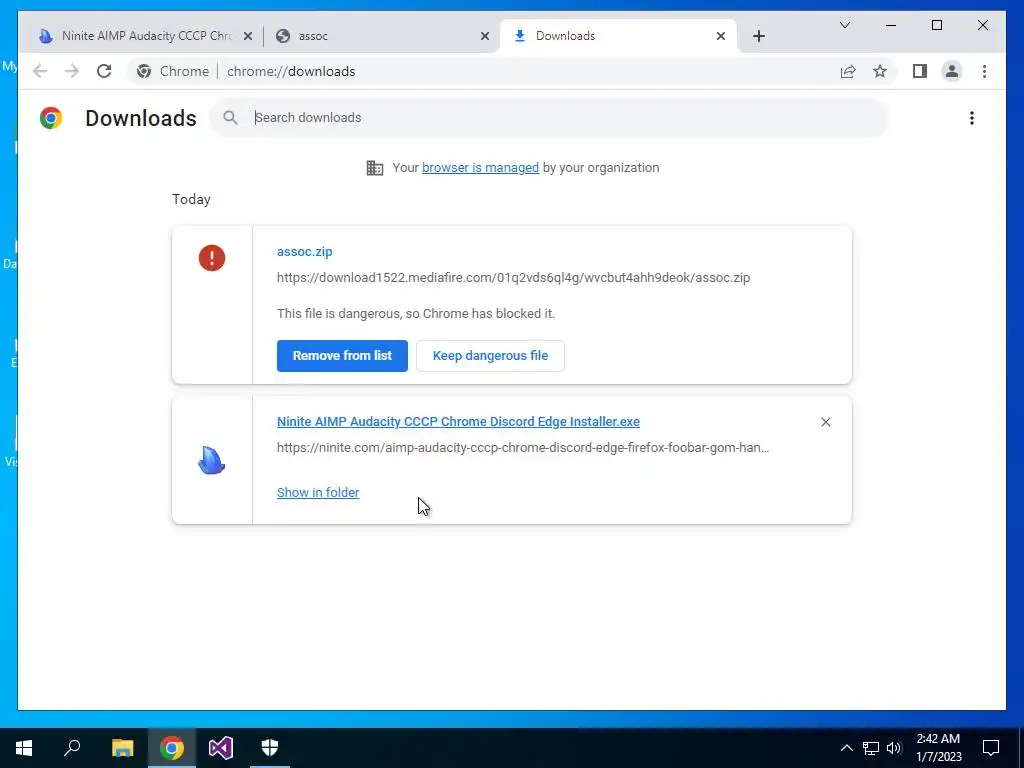This screenshot has height=768, width=1024.
Task: Open File Explorer from taskbar
Action: coord(122,748)
